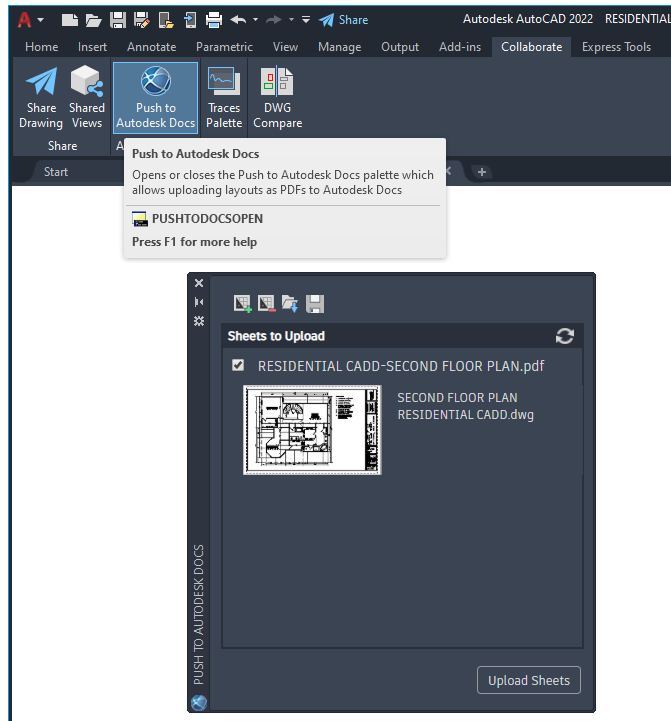Click the Autodesk Docs globe icon on palette
Viewport: 671px width, 721px height.
199,703
